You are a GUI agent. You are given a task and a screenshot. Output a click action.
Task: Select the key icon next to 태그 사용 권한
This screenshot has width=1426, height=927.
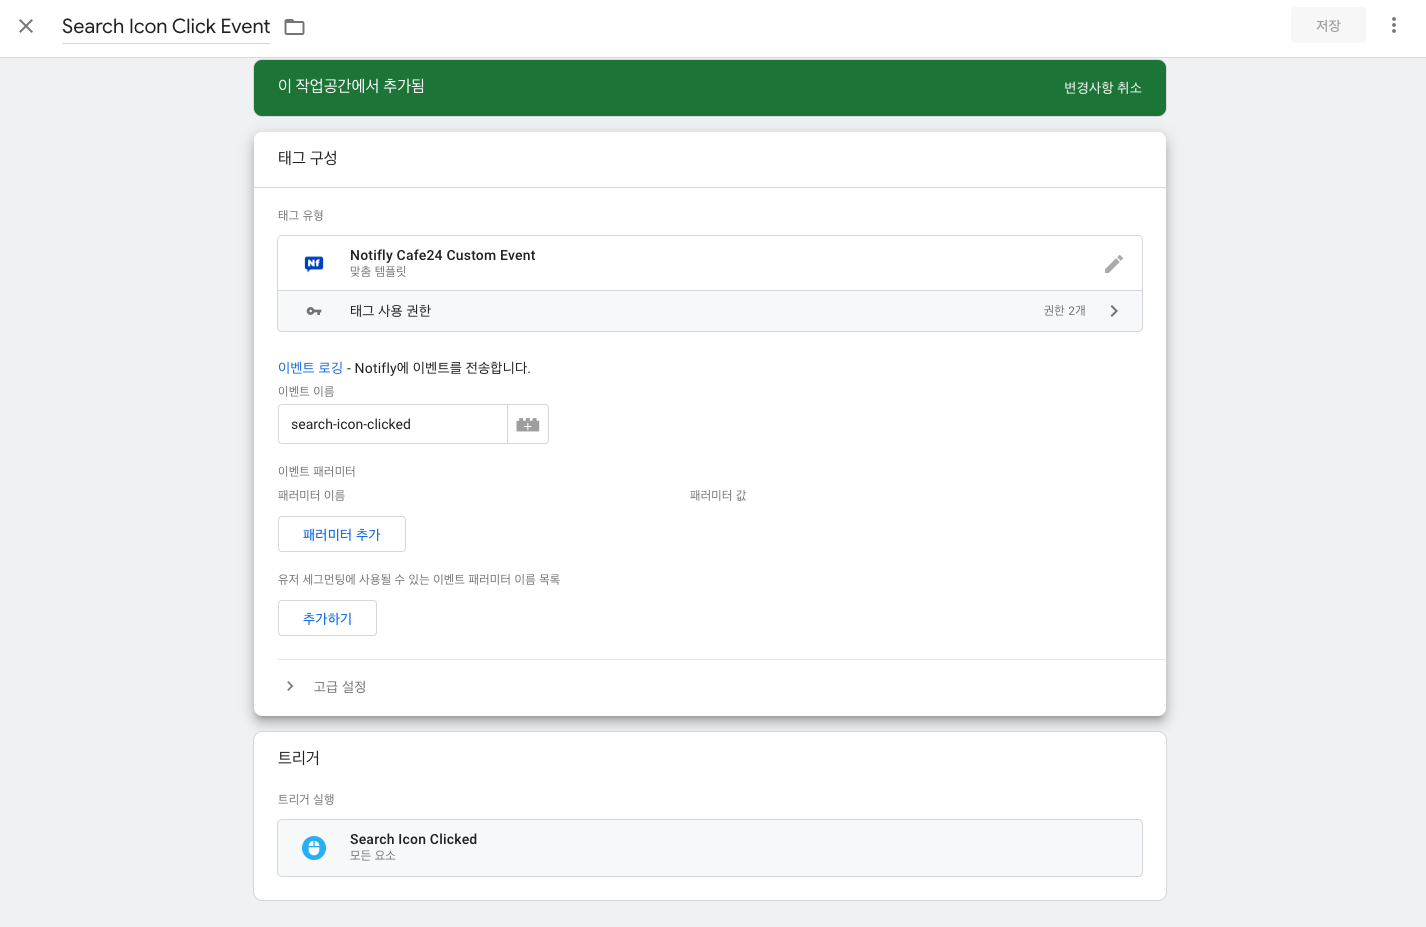tap(314, 310)
